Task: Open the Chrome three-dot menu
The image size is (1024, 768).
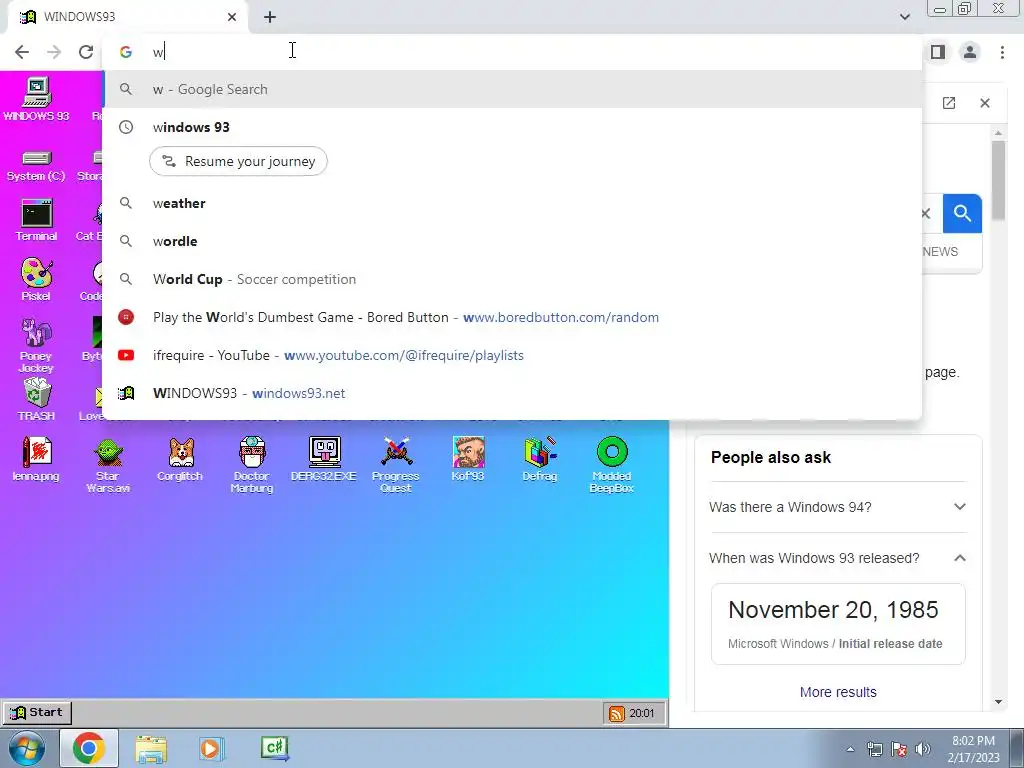Action: [1002, 52]
